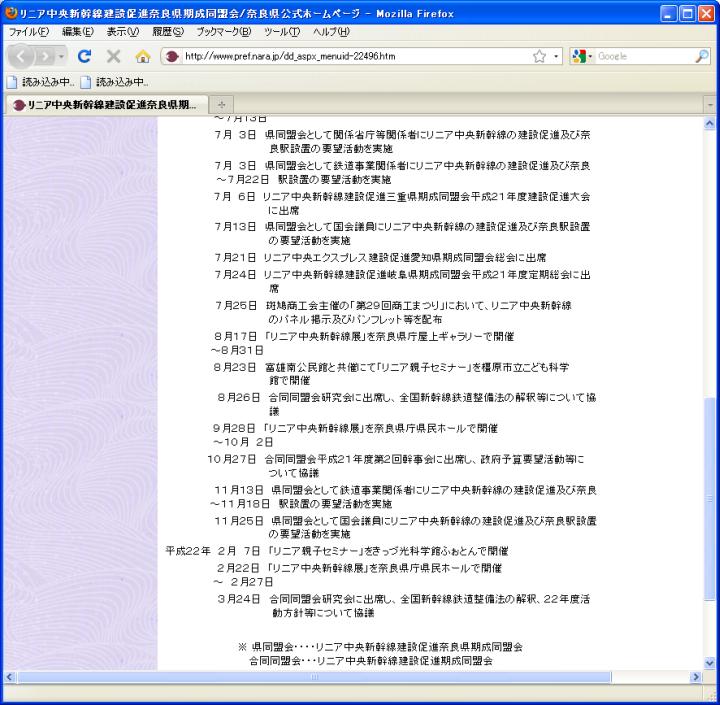720x705 pixels.
Task: Click the site favicon in the address bar
Action: pos(172,56)
